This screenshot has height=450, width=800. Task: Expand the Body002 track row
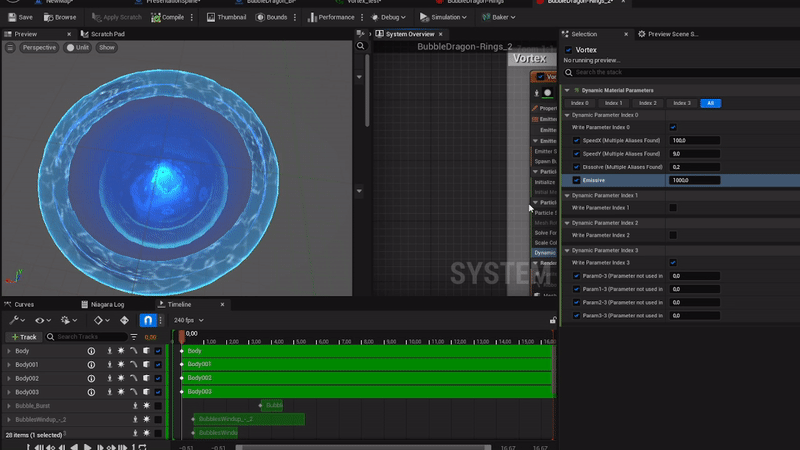[x=9, y=379]
